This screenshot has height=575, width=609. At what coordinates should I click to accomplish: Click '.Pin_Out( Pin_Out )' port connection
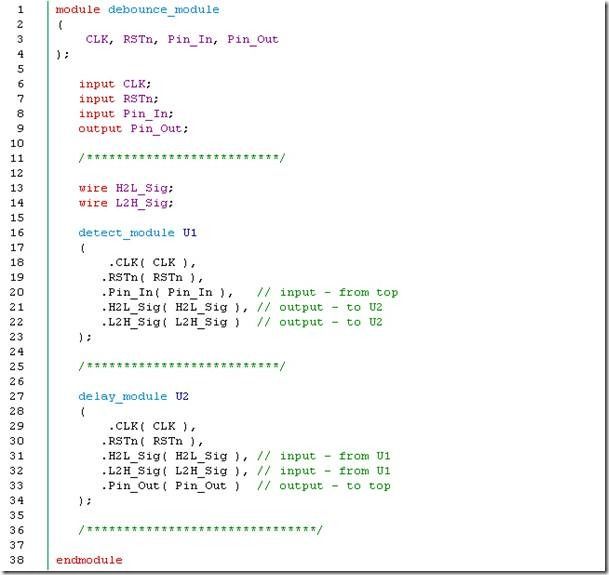(171, 486)
